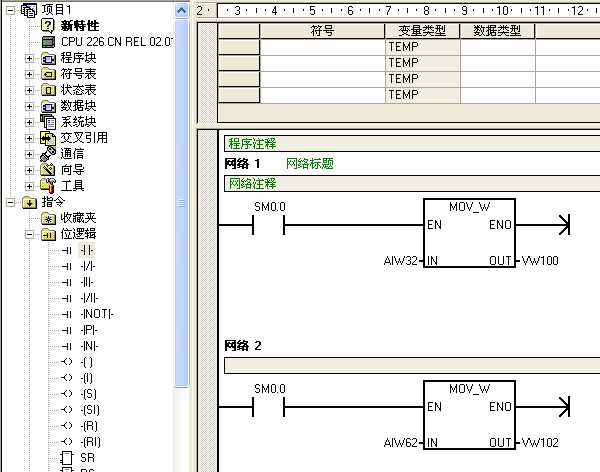Select the output coil -( ) instruction
600x472 pixels.
pyautogui.click(x=87, y=362)
